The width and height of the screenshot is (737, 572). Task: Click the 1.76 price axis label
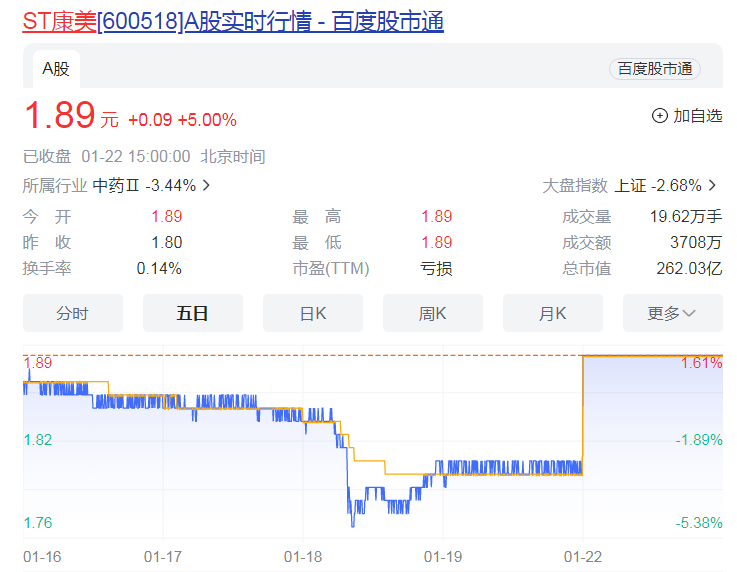38,523
